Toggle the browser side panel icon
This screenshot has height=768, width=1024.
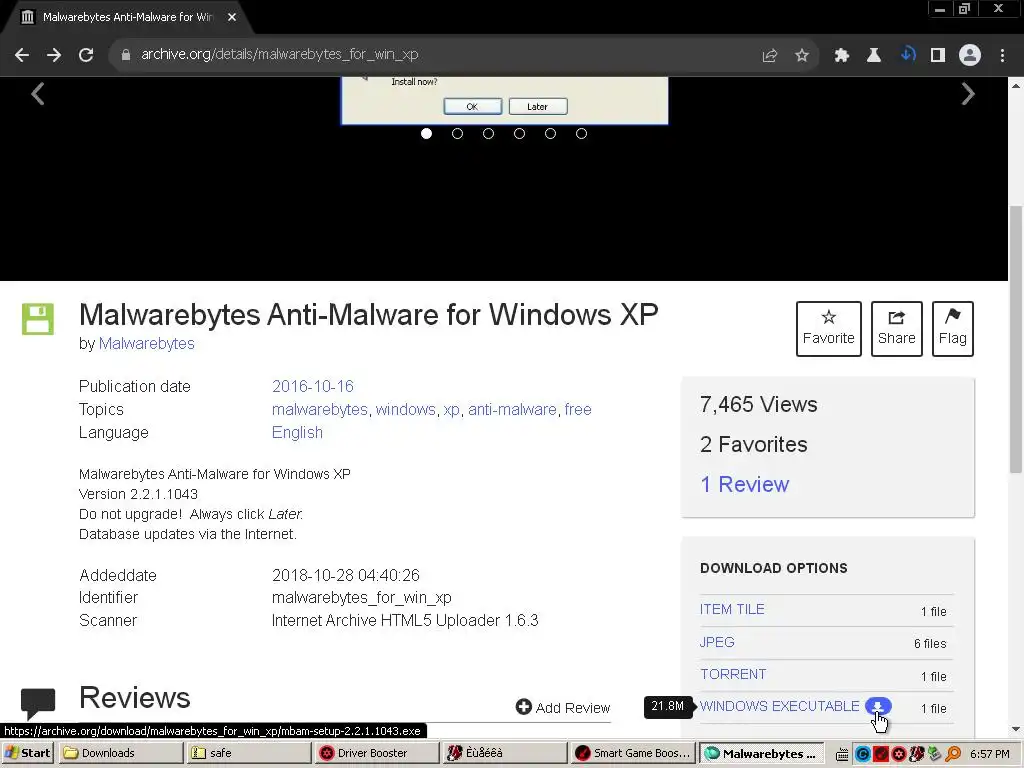pos(938,56)
